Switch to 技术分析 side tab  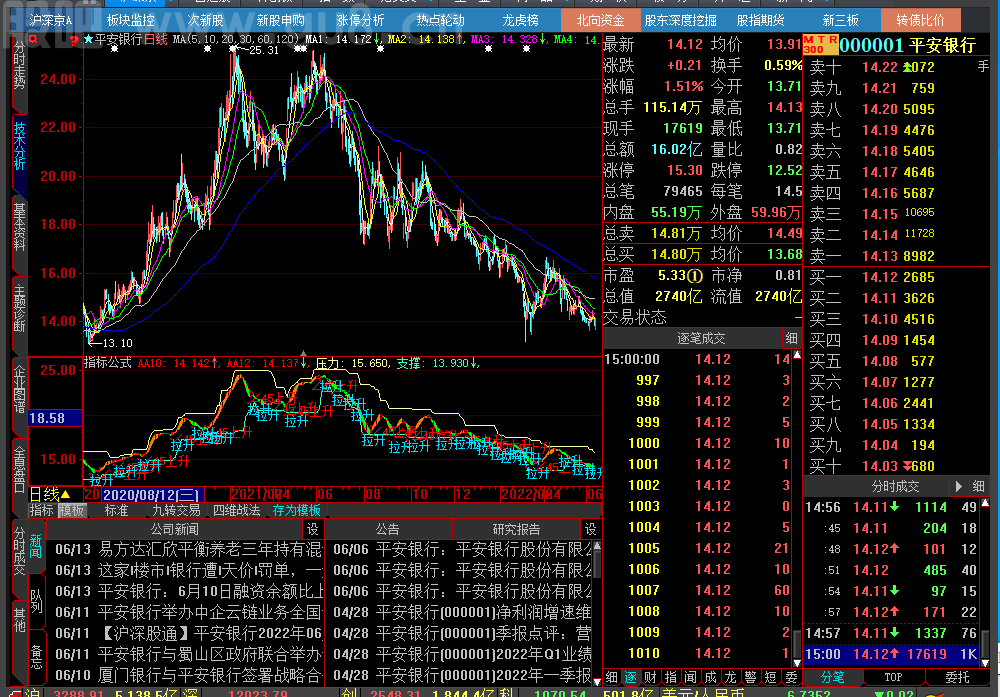click(20, 146)
